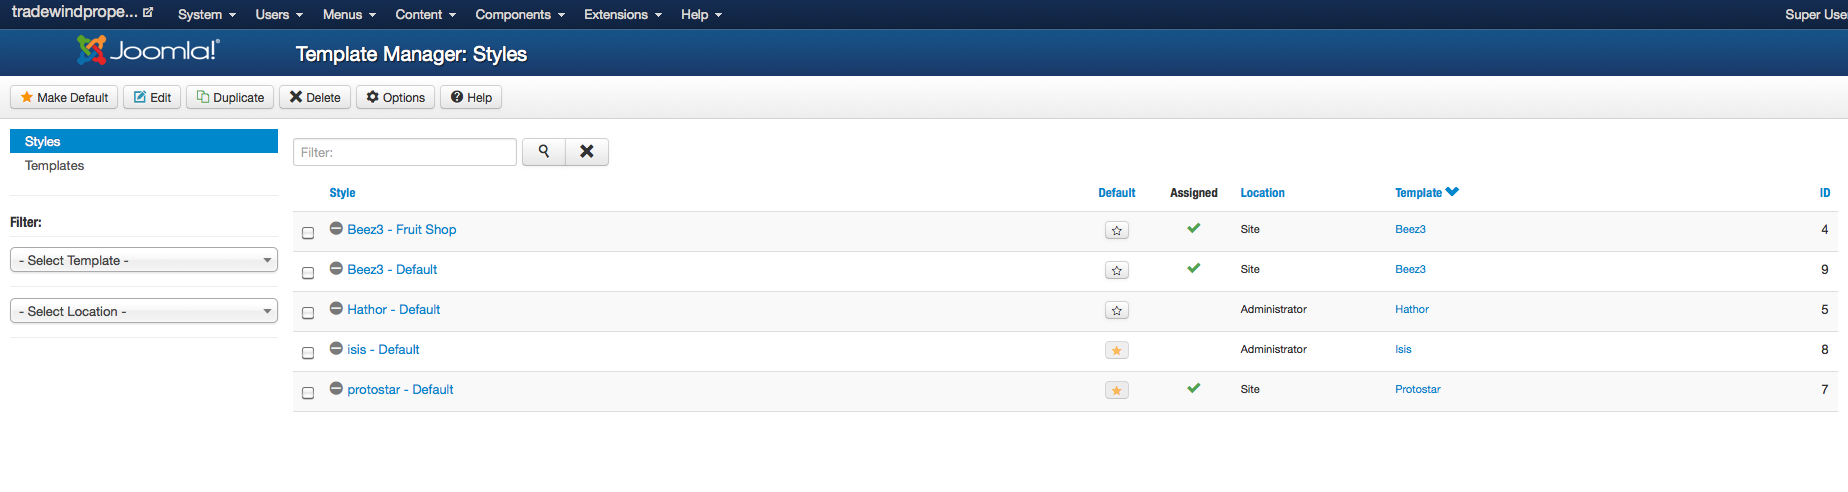Check the protostar - Default row

click(x=308, y=393)
